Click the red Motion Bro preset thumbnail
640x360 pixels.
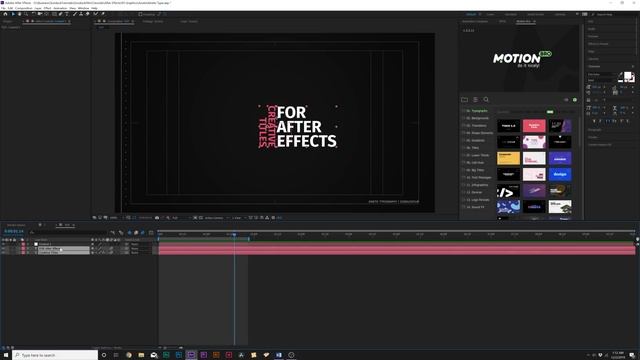[x=534, y=126]
